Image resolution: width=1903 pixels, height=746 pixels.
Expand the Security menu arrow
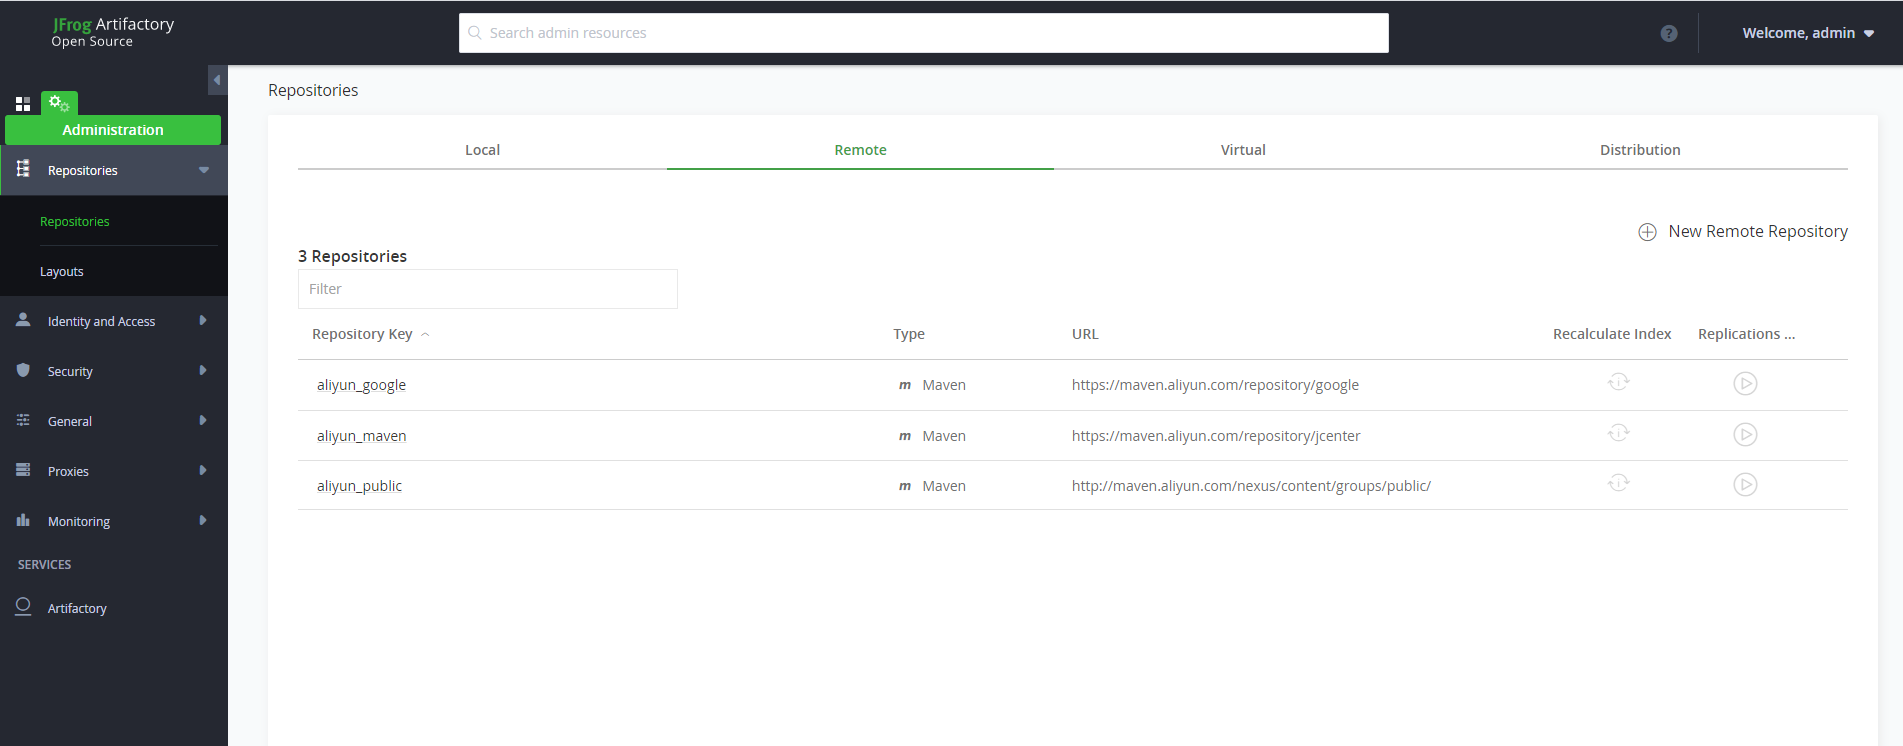(x=203, y=370)
